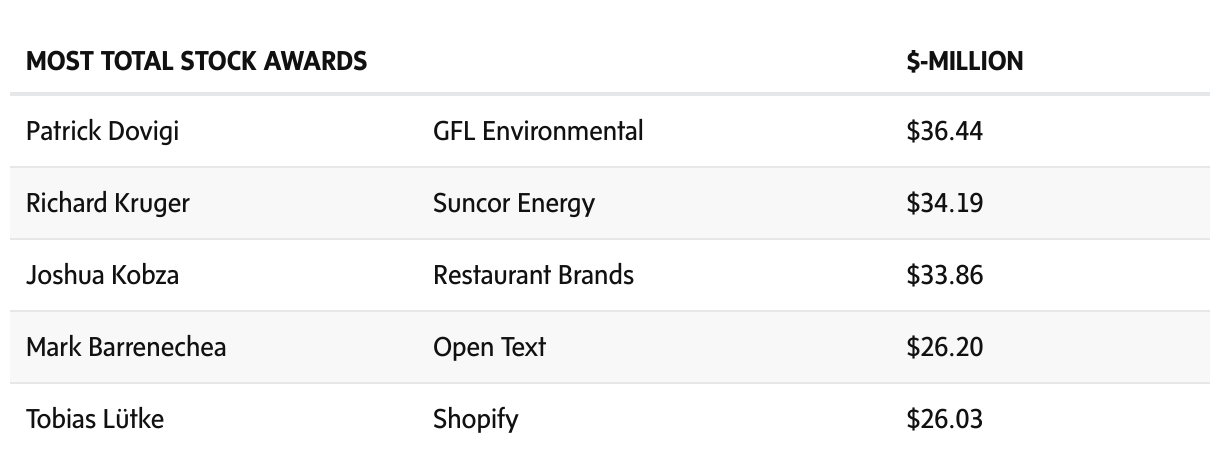Click the $36.44 amount

click(x=944, y=131)
